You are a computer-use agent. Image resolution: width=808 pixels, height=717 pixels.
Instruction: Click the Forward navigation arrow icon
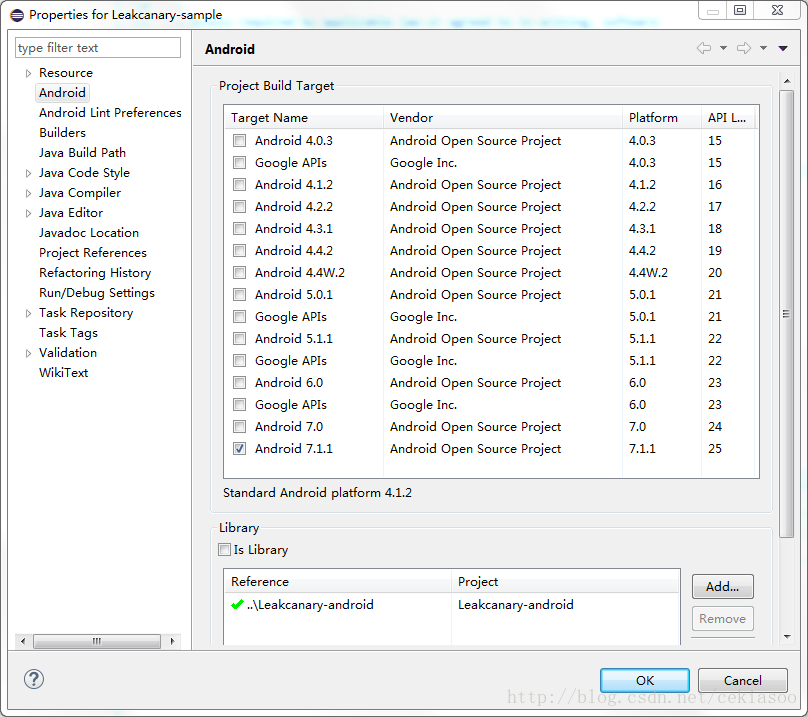[744, 48]
